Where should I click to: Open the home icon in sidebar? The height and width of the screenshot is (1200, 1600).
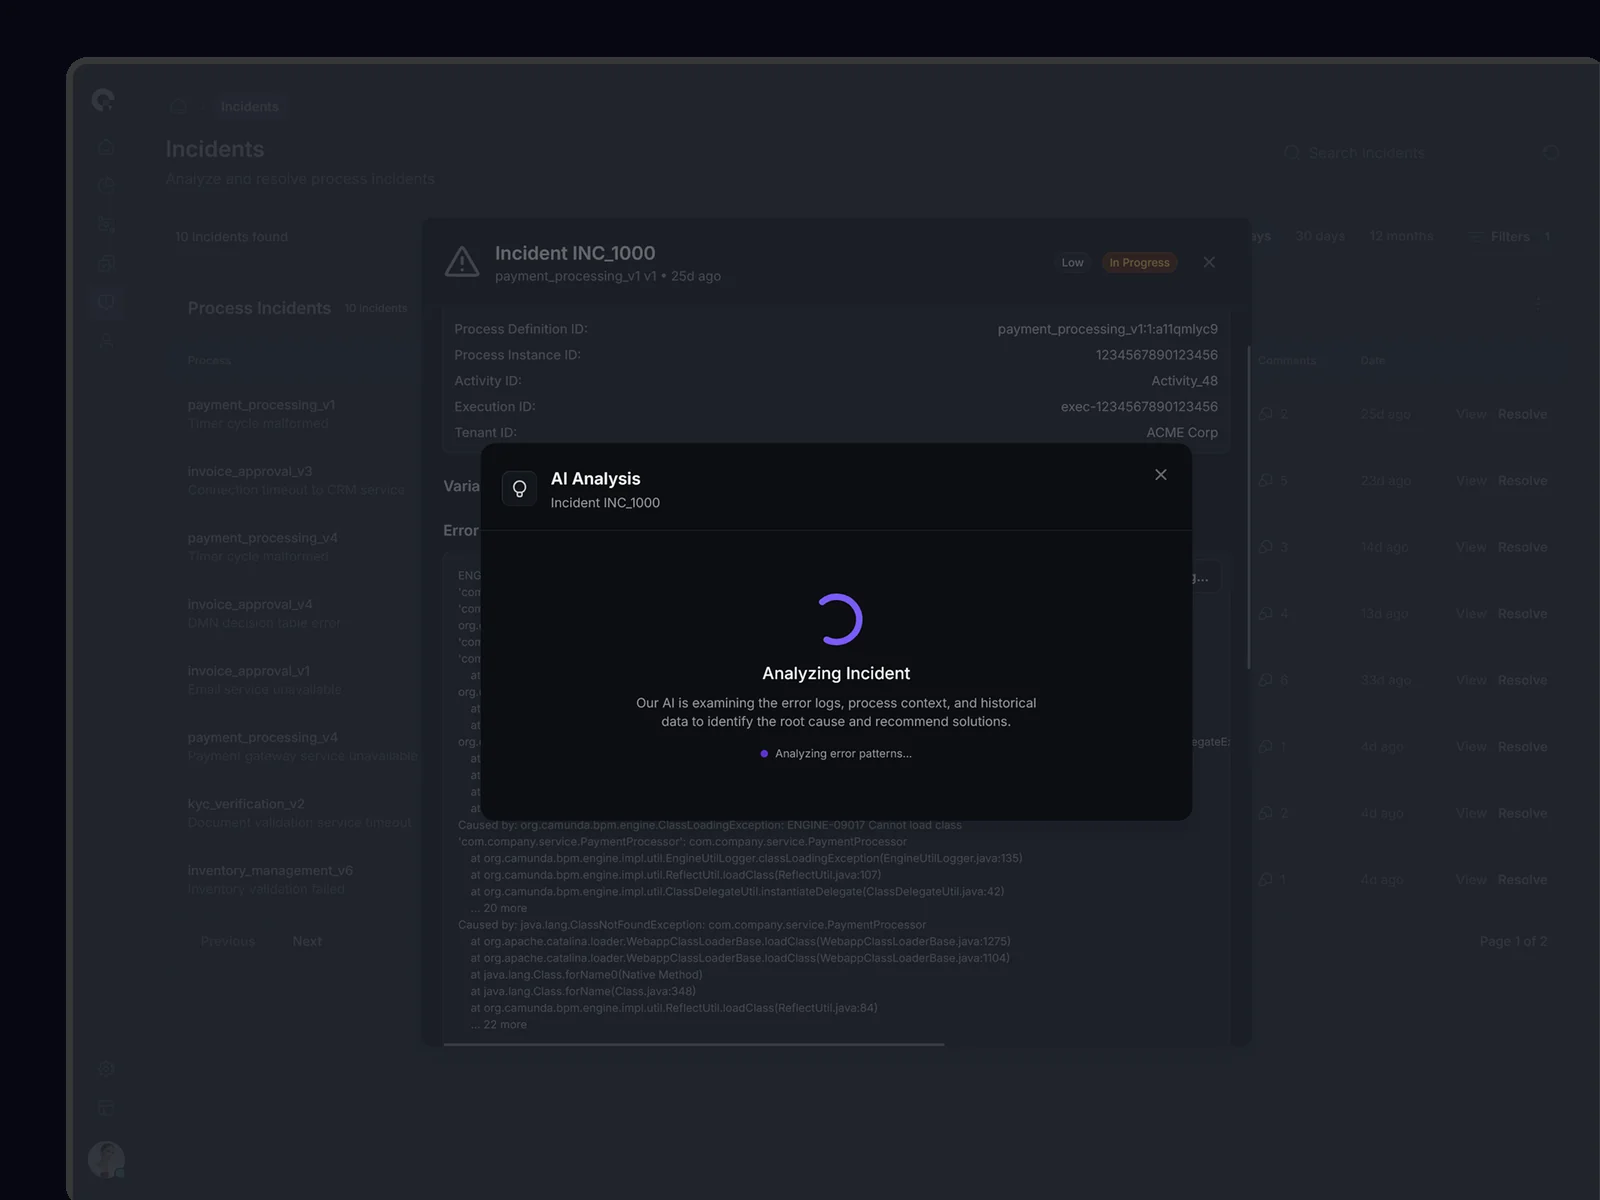click(x=106, y=147)
